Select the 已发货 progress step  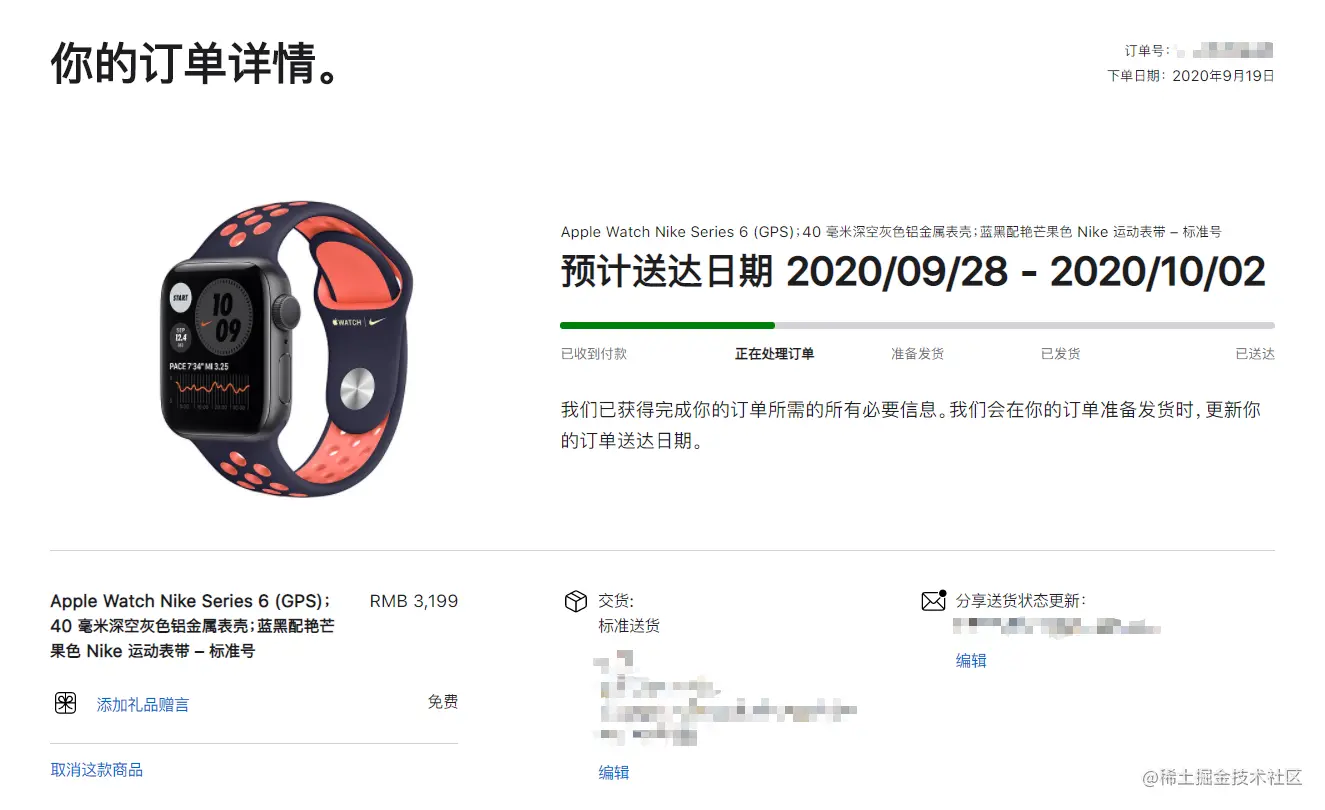coord(1060,354)
